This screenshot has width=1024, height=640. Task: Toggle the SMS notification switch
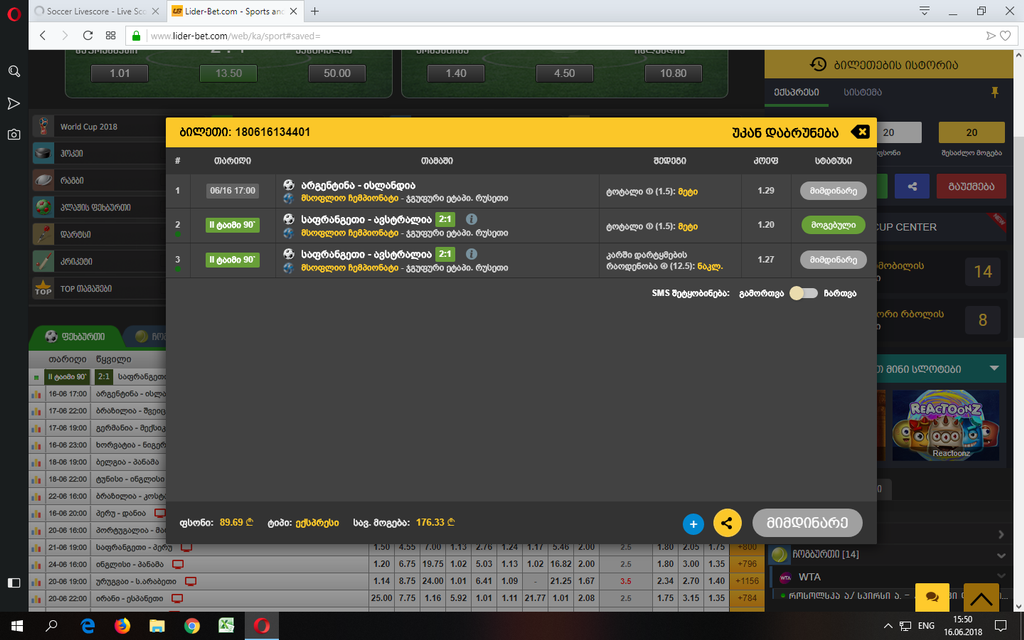(803, 293)
